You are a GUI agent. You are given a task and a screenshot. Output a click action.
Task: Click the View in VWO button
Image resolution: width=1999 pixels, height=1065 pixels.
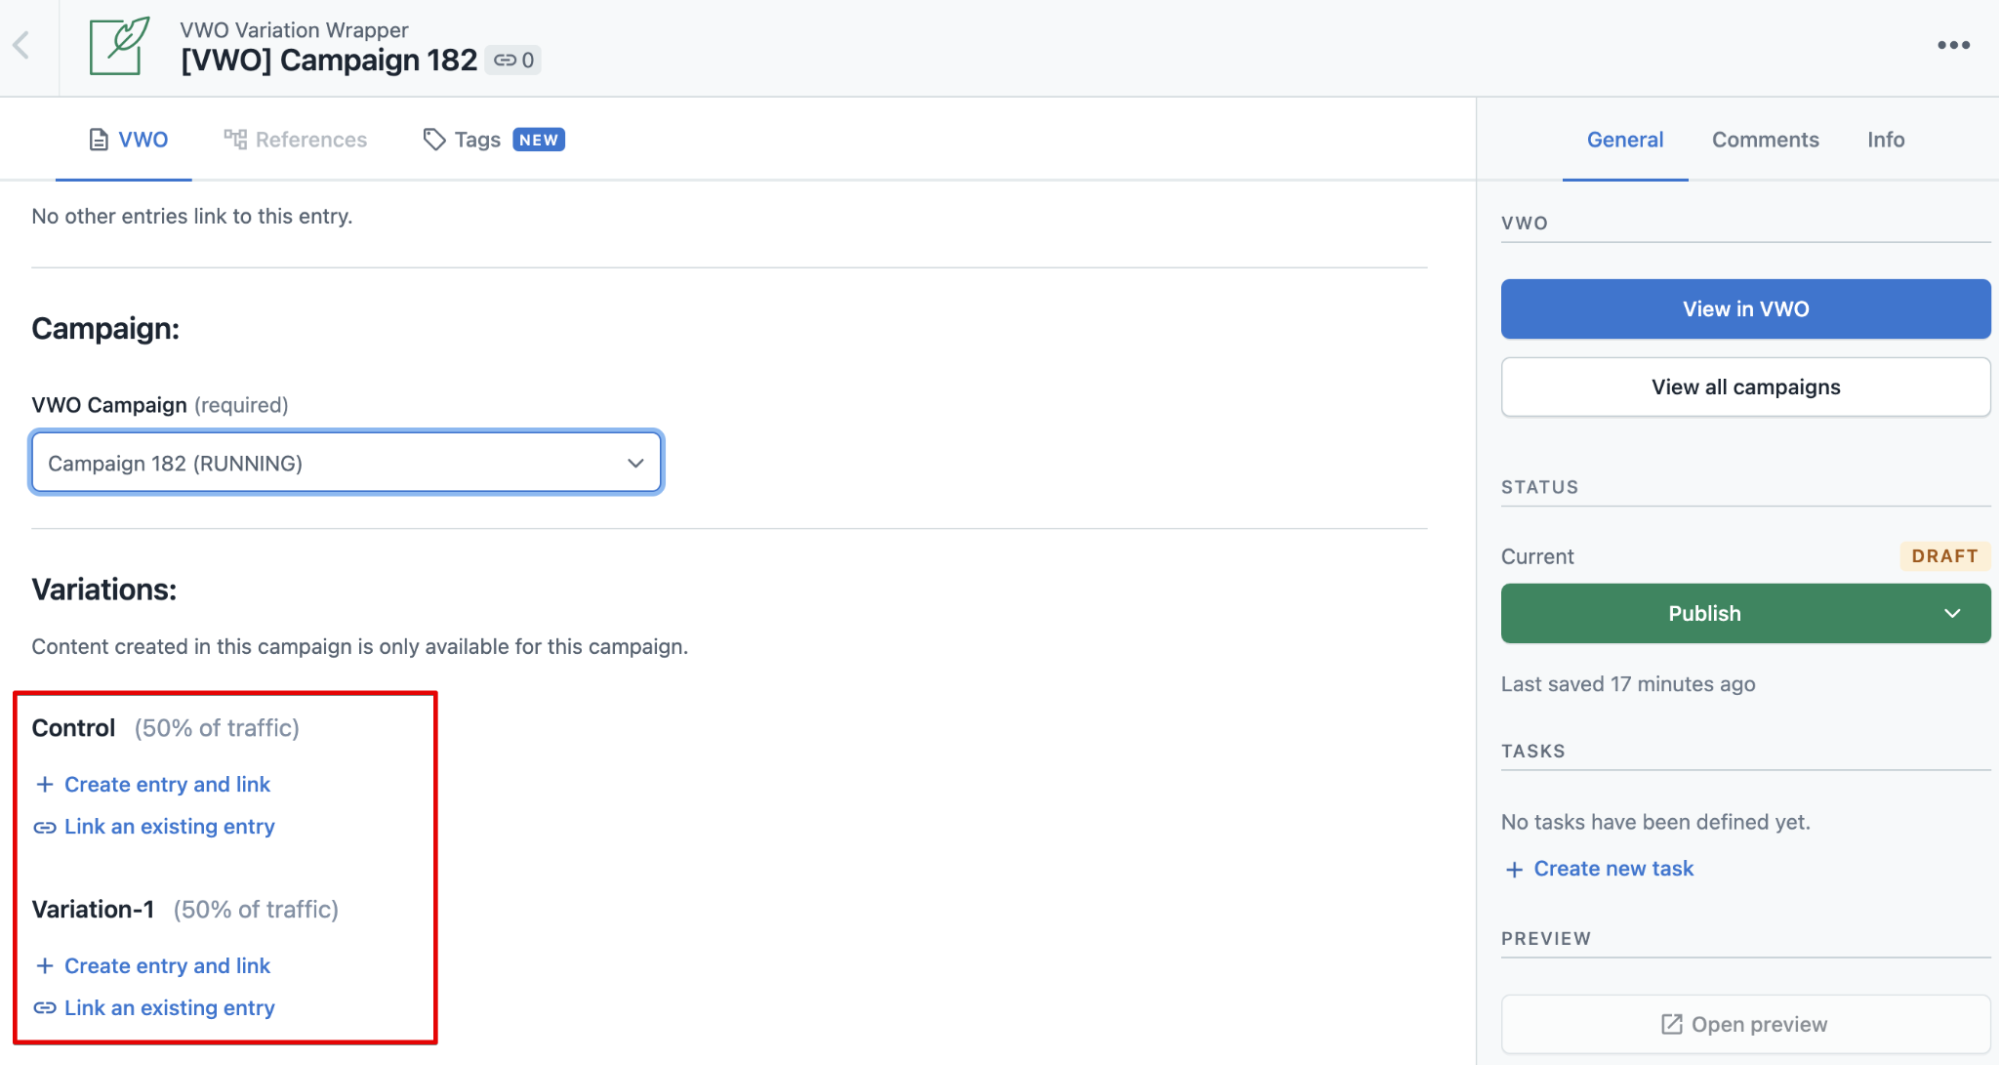pyautogui.click(x=1745, y=309)
